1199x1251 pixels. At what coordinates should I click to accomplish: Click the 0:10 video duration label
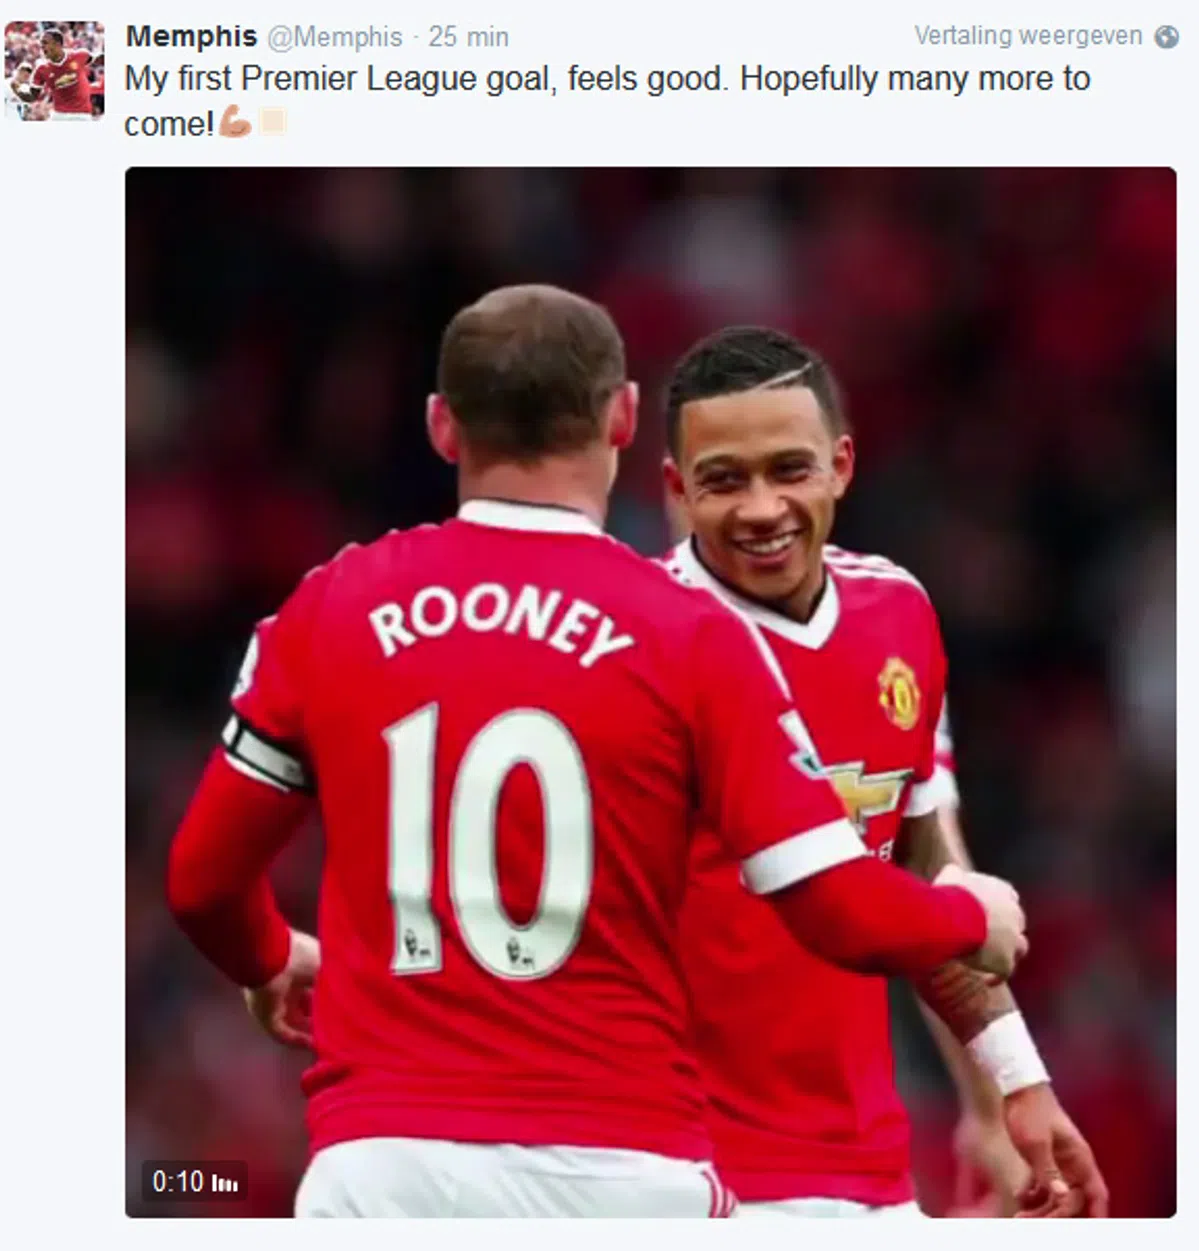point(177,1182)
